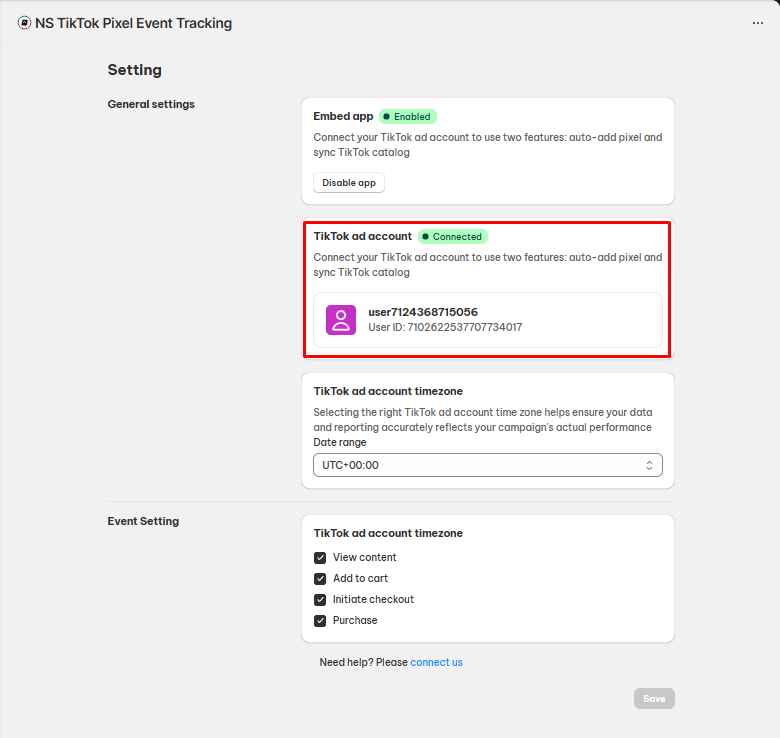
Task: Uncheck the Add to cart checkbox
Action: tap(320, 578)
